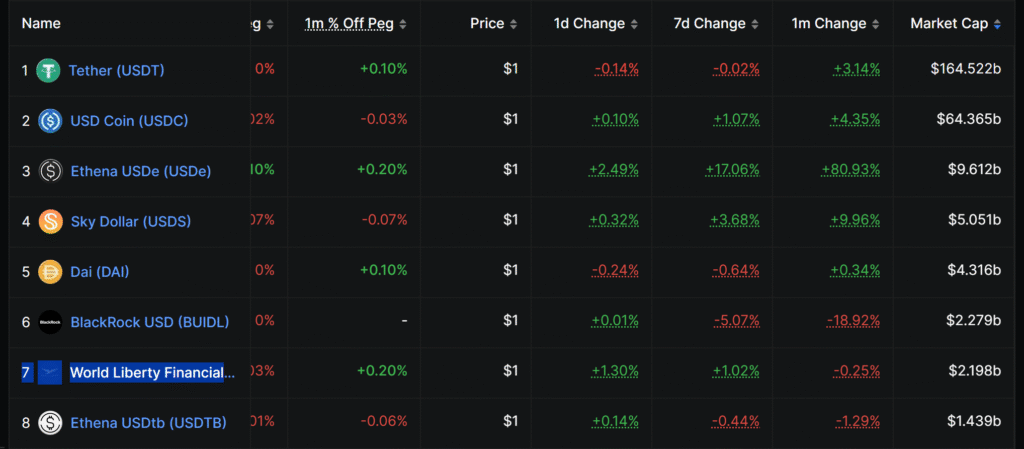
Task: Open the Ethena USDe (USDe) link
Action: pyautogui.click(x=140, y=171)
